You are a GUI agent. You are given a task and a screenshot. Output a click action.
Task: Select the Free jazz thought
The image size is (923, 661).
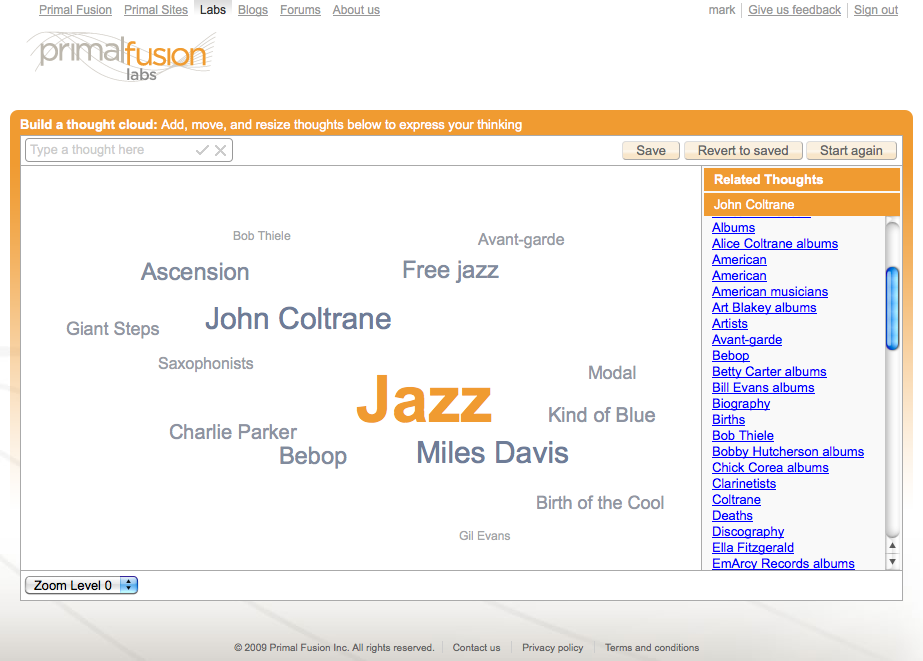pyautogui.click(x=450, y=270)
